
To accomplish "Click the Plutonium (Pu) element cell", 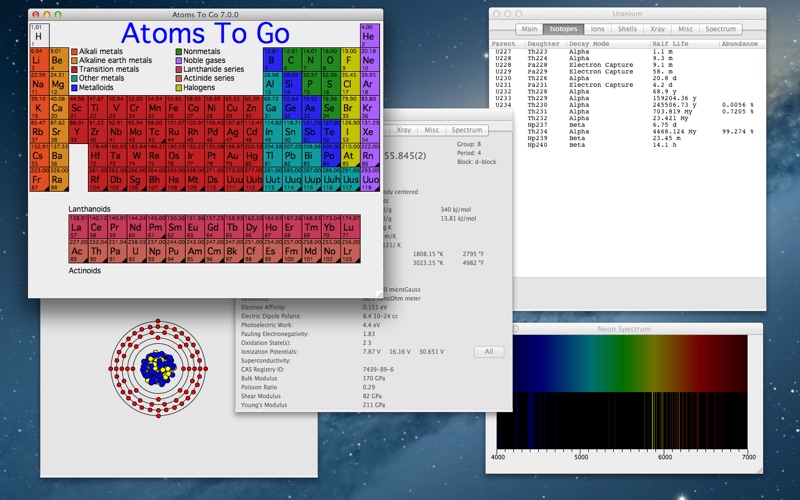I will [176, 251].
